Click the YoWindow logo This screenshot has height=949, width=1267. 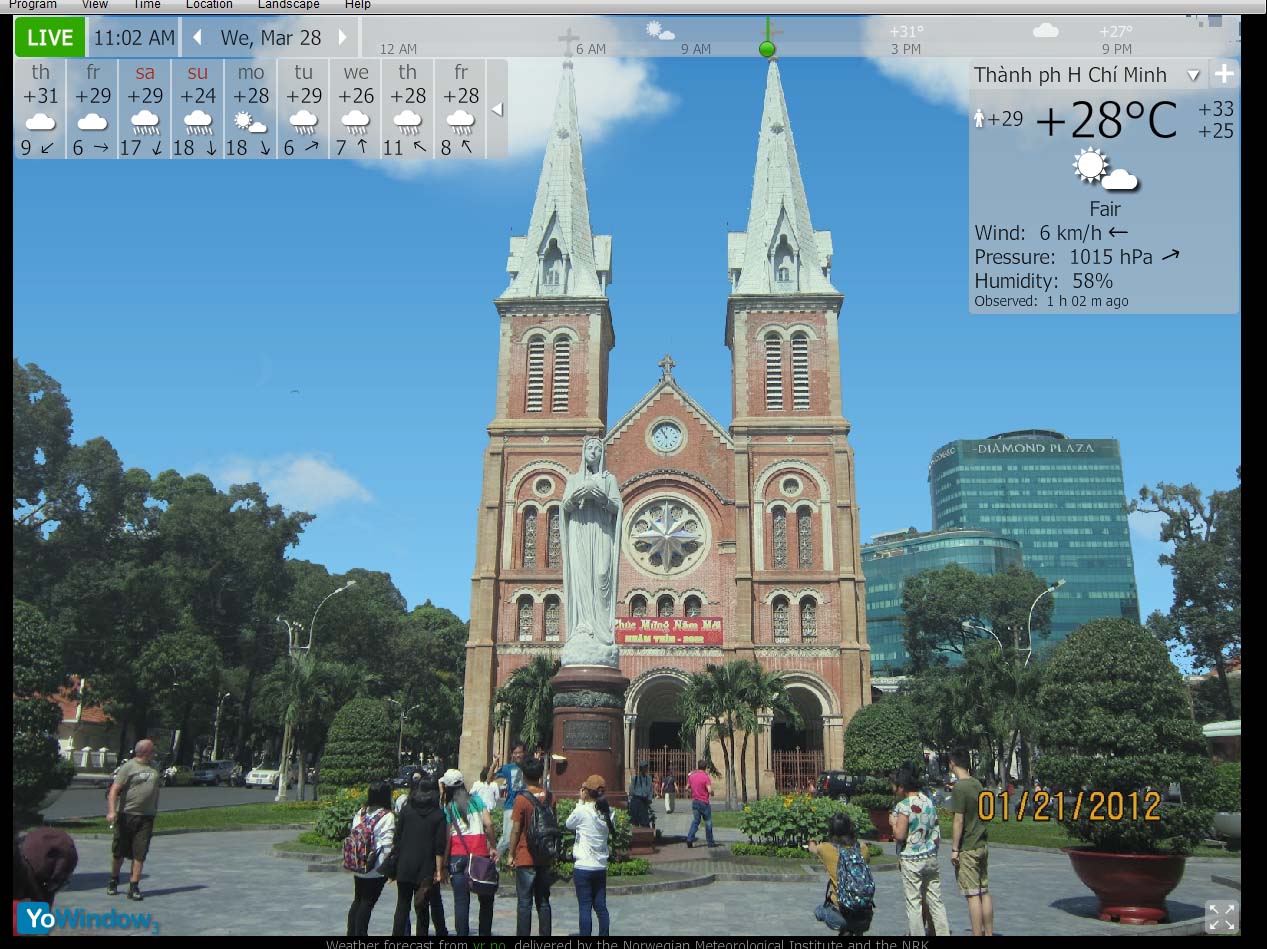pos(87,917)
